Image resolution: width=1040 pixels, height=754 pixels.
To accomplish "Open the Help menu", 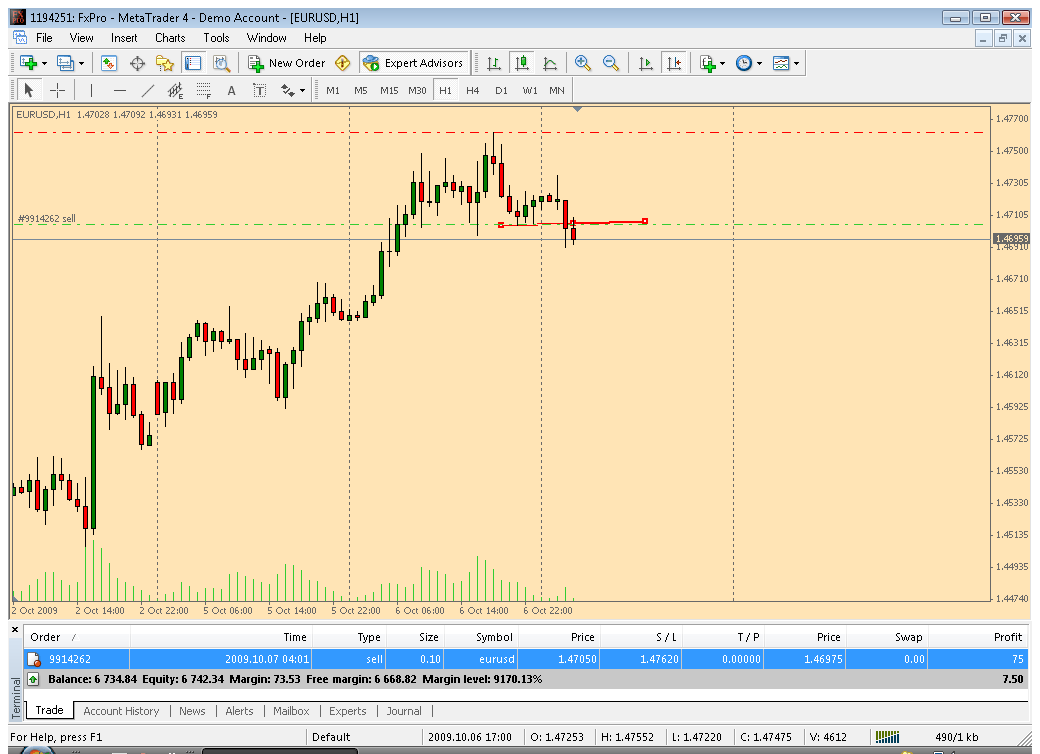I will point(315,38).
